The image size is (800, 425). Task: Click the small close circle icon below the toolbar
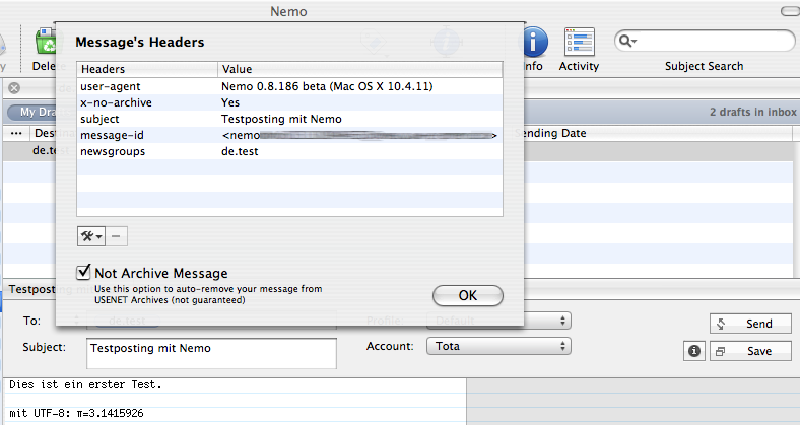12,89
